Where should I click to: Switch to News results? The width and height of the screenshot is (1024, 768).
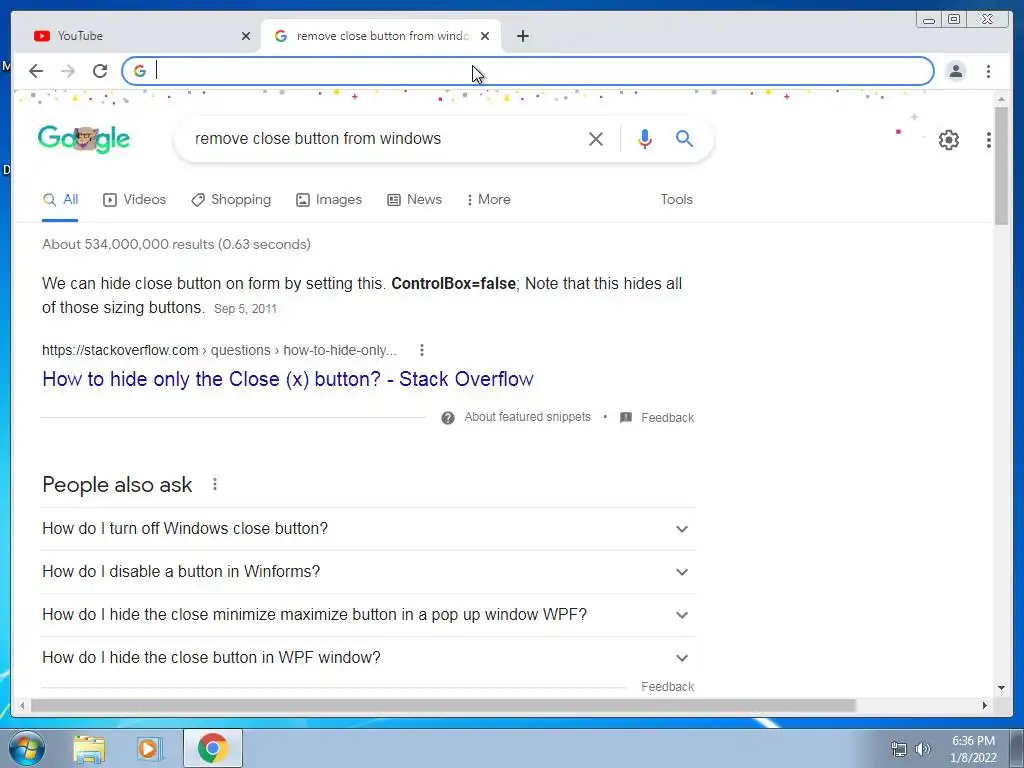click(415, 200)
